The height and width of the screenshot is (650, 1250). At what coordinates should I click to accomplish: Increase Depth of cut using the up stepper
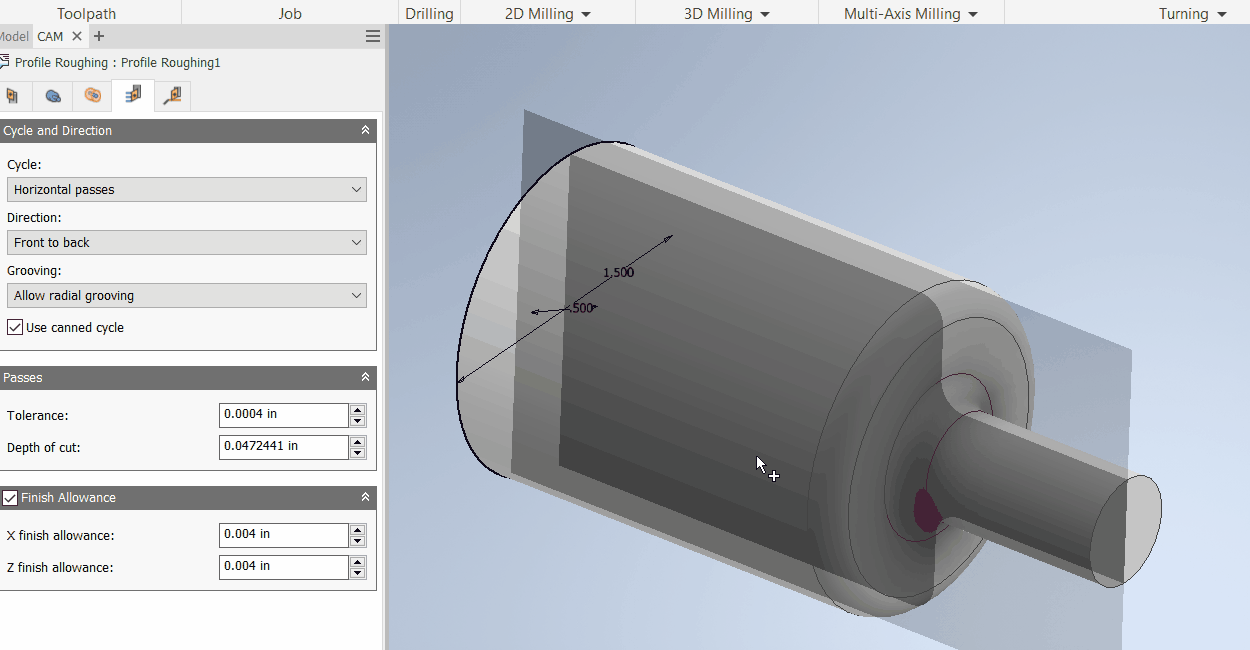357,442
